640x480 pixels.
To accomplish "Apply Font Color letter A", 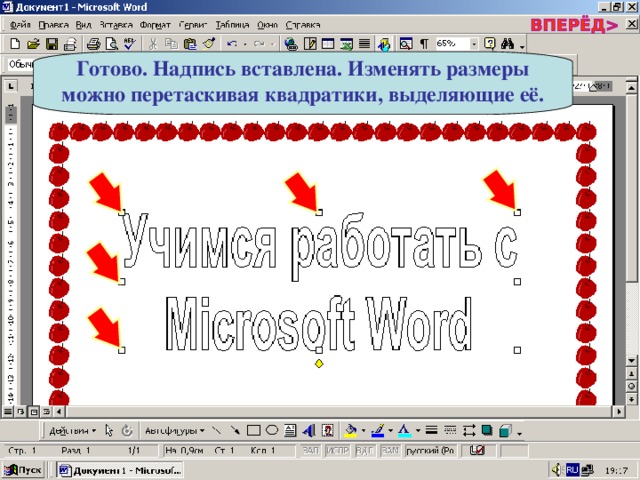I will 404,430.
